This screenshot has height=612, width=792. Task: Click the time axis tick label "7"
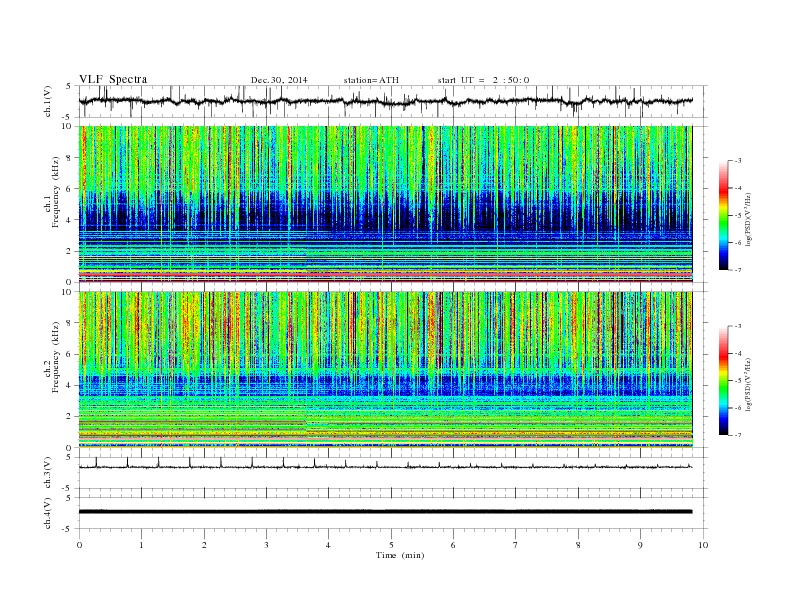pos(516,545)
